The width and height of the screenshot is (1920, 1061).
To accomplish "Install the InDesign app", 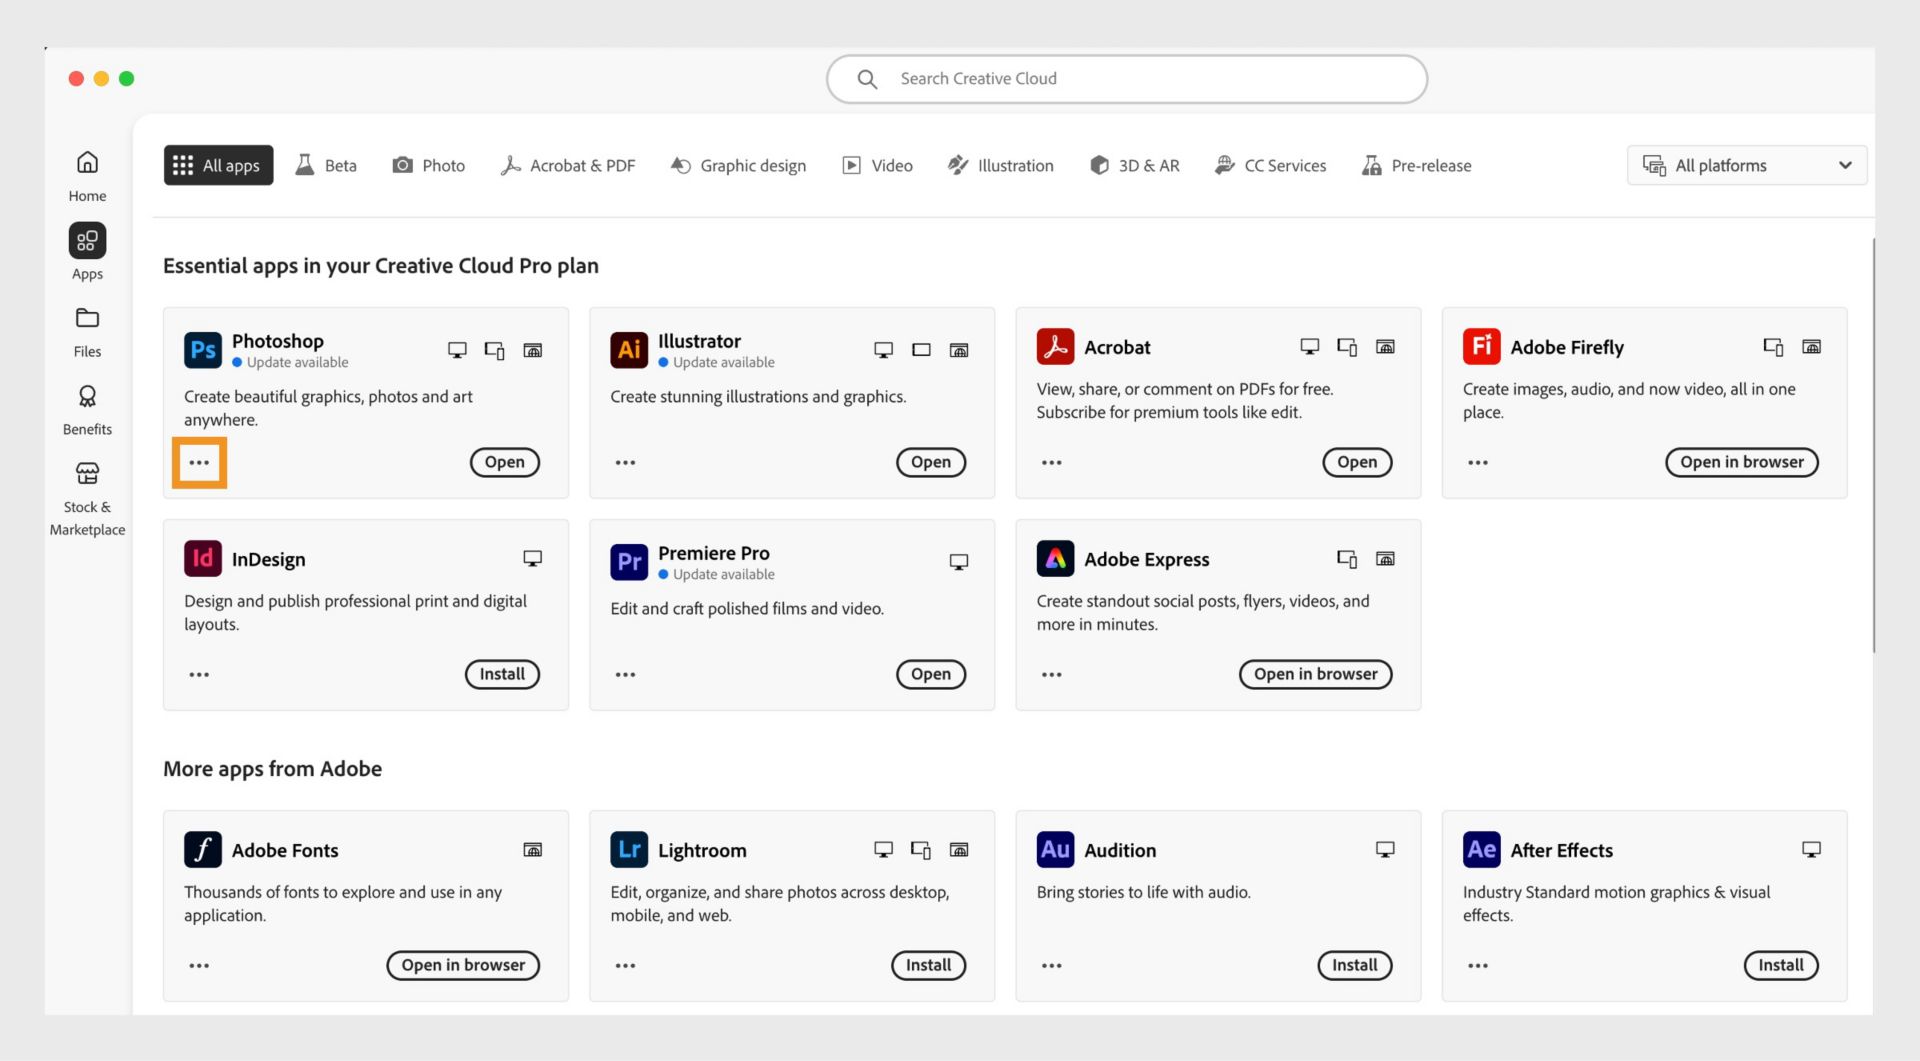I will pos(502,675).
